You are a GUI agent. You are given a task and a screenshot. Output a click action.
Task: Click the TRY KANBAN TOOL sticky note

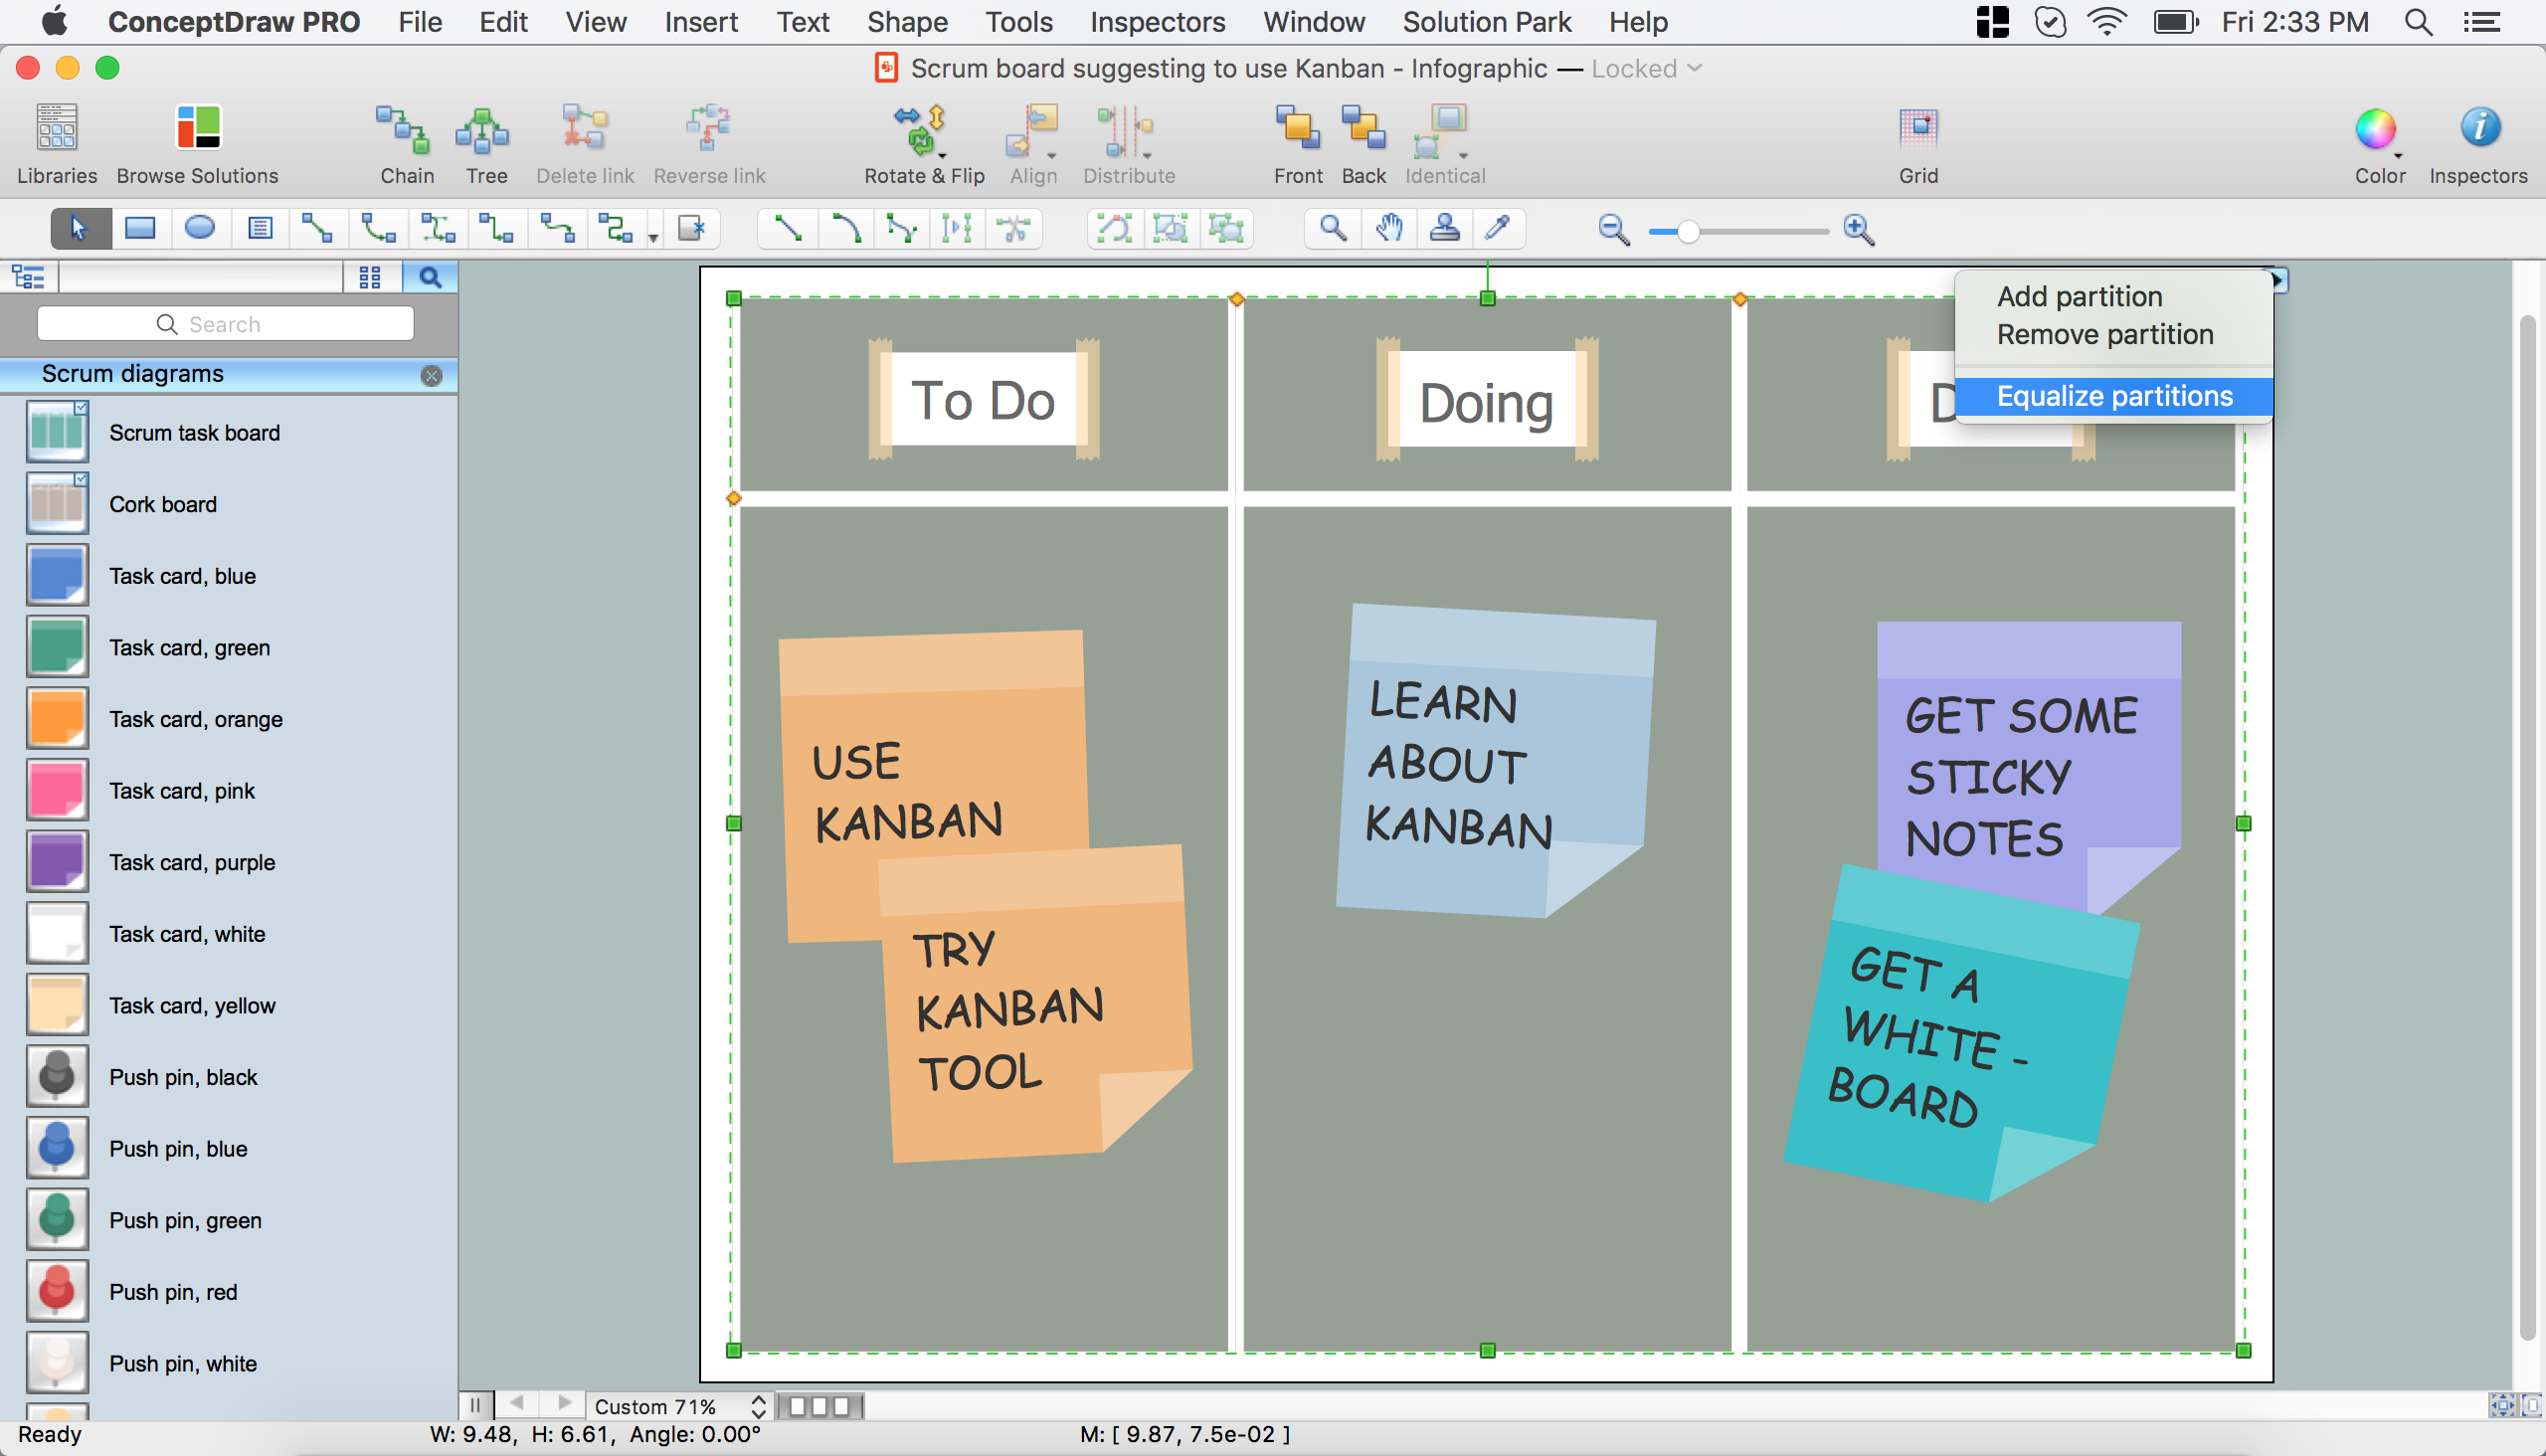pyautogui.click(x=1035, y=1004)
